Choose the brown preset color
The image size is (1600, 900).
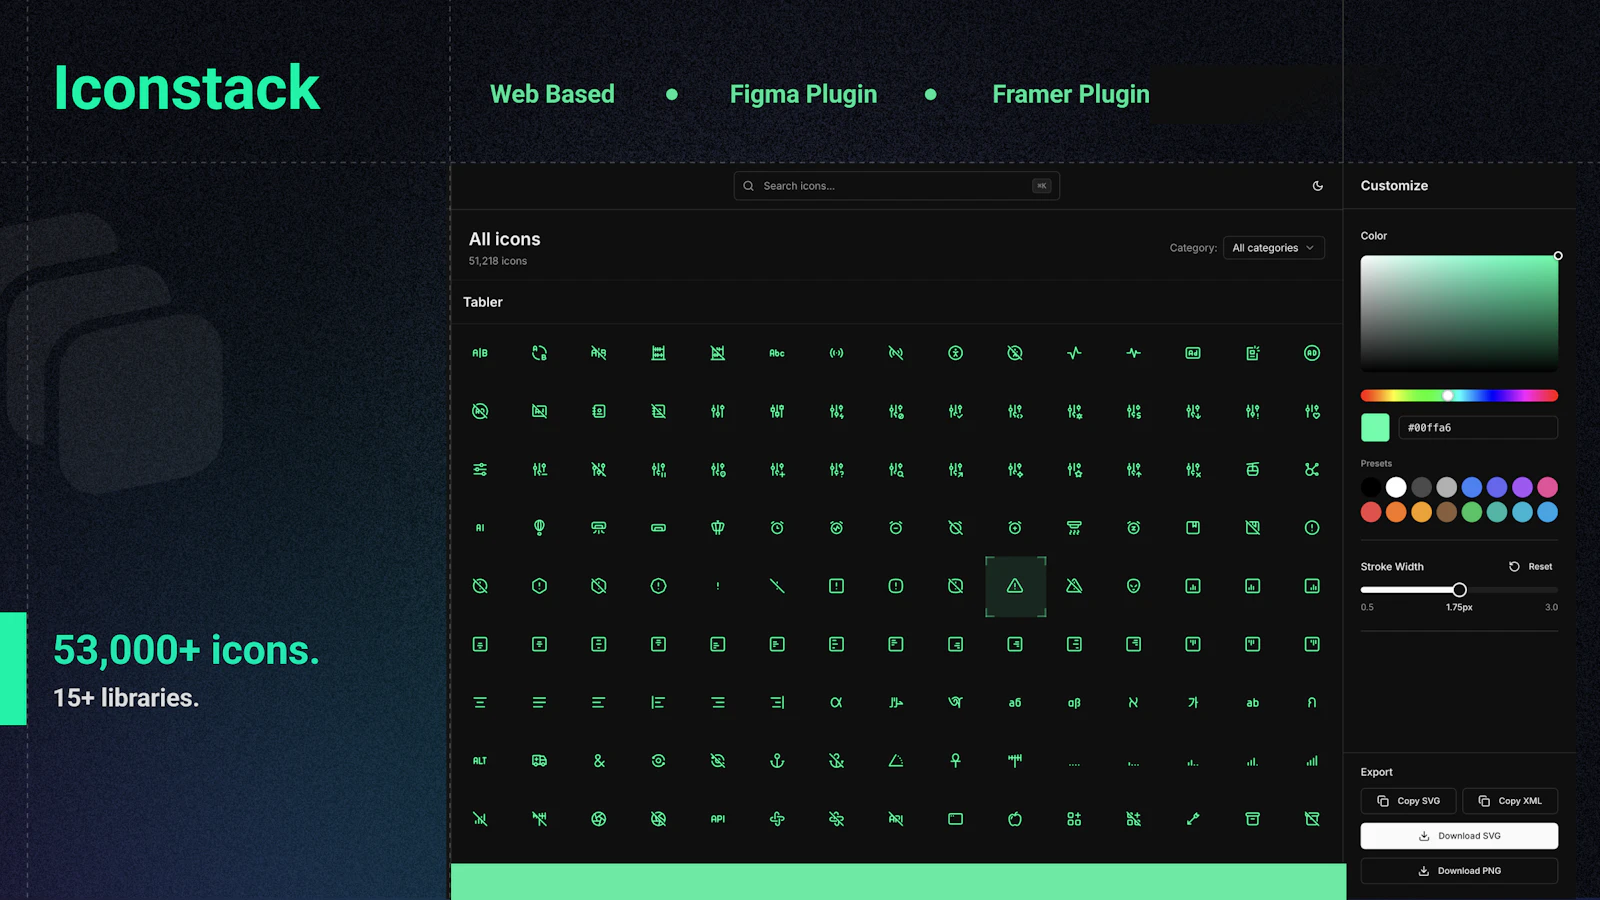pos(1446,512)
